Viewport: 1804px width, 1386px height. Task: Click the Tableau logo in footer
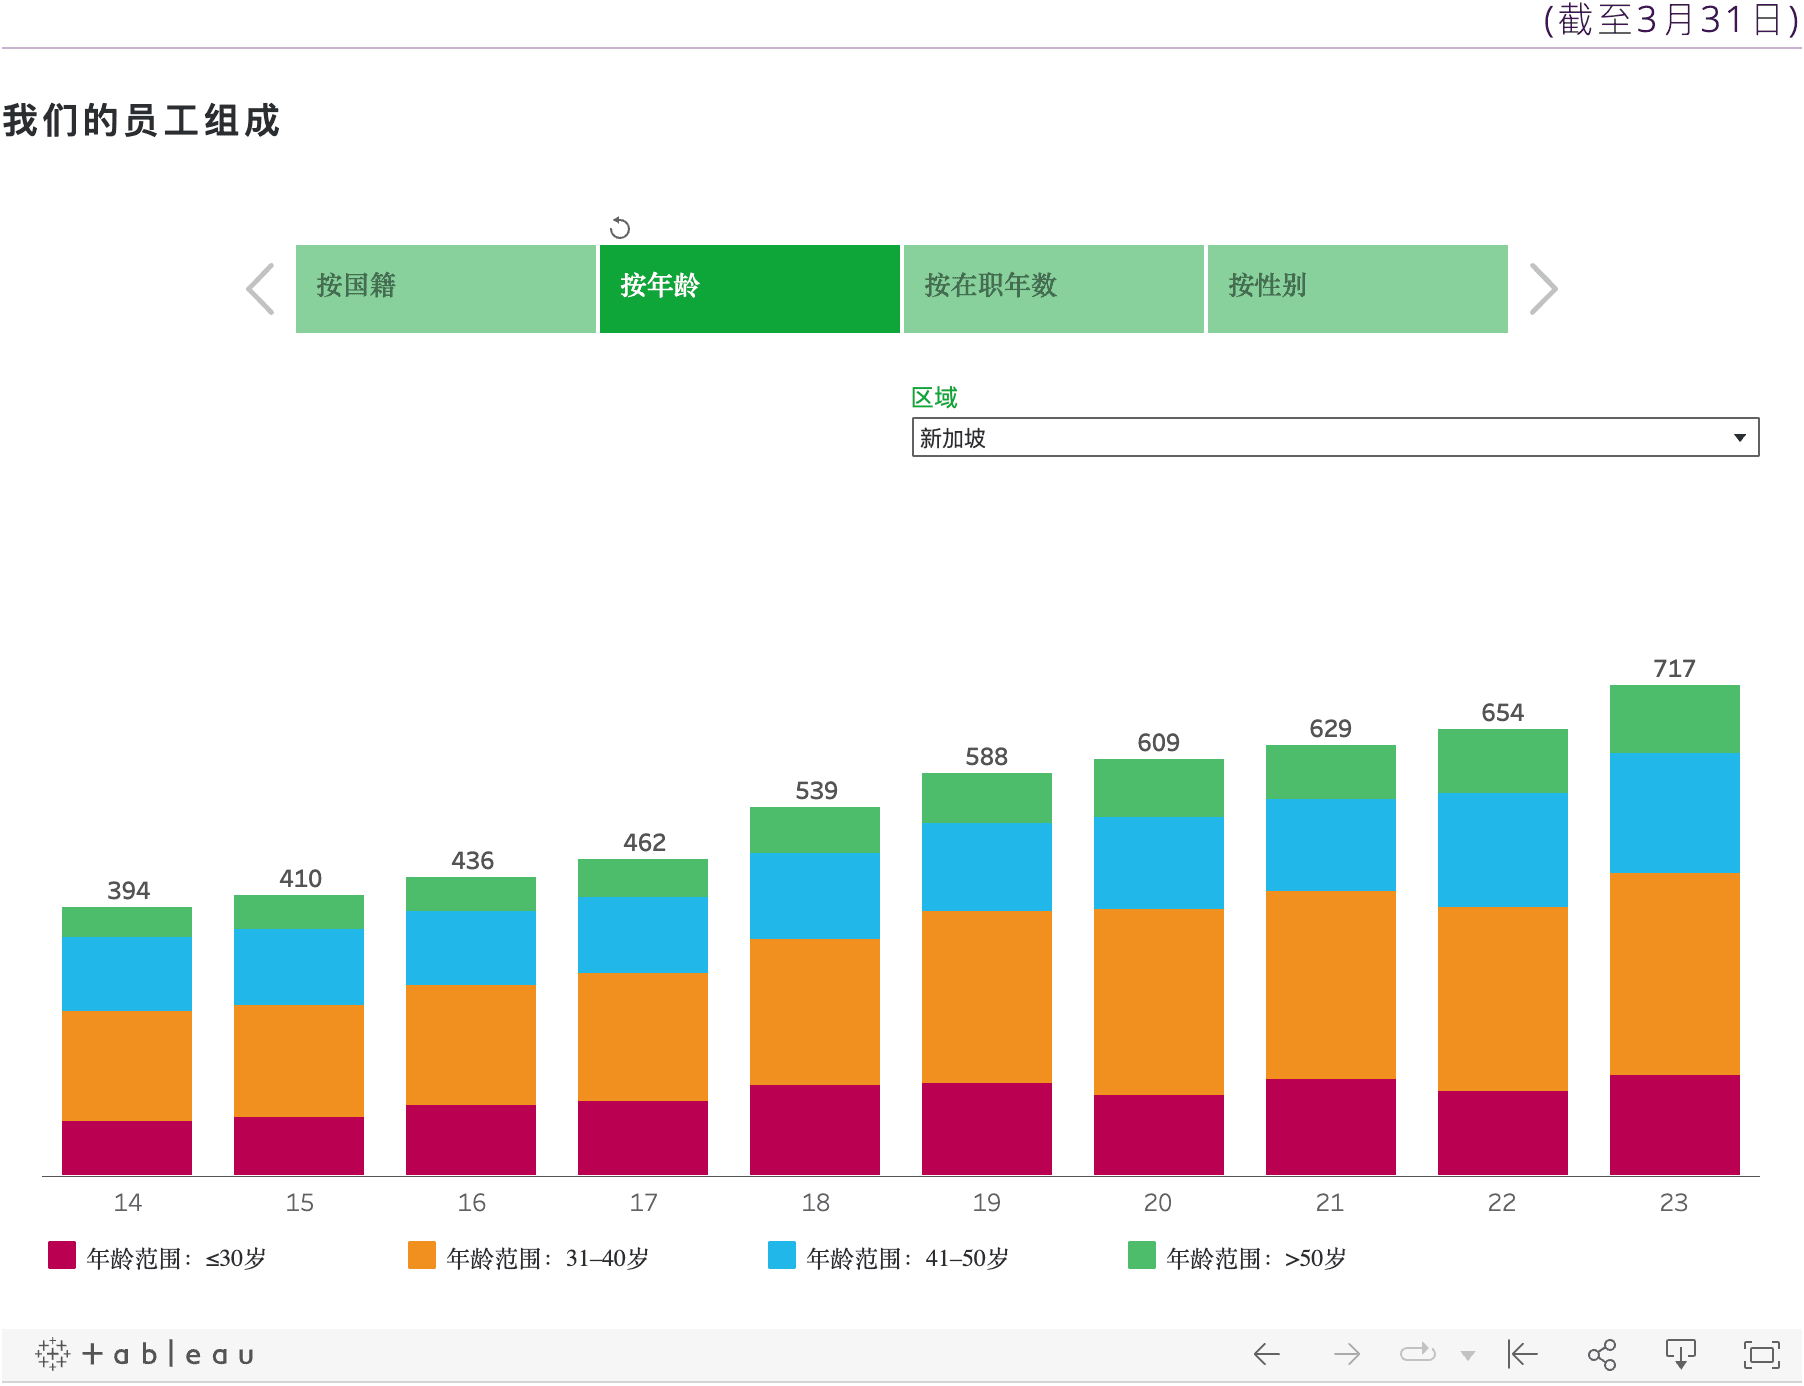(145, 1354)
